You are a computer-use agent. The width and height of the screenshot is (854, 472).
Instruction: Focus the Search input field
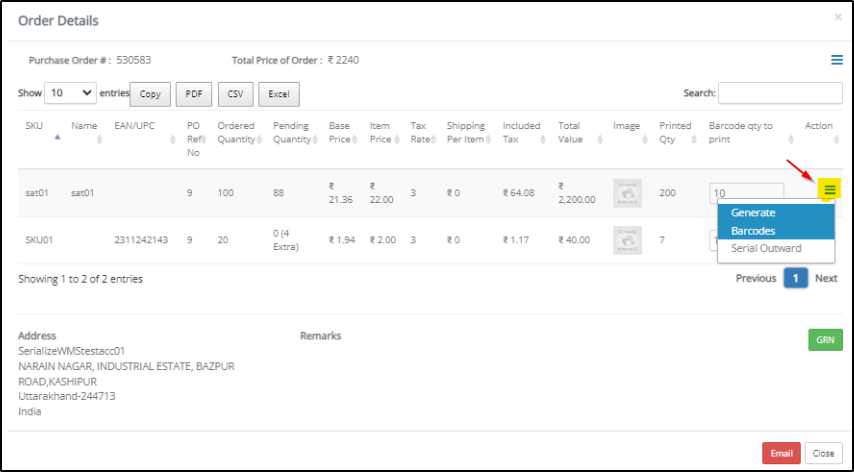[x=780, y=93]
